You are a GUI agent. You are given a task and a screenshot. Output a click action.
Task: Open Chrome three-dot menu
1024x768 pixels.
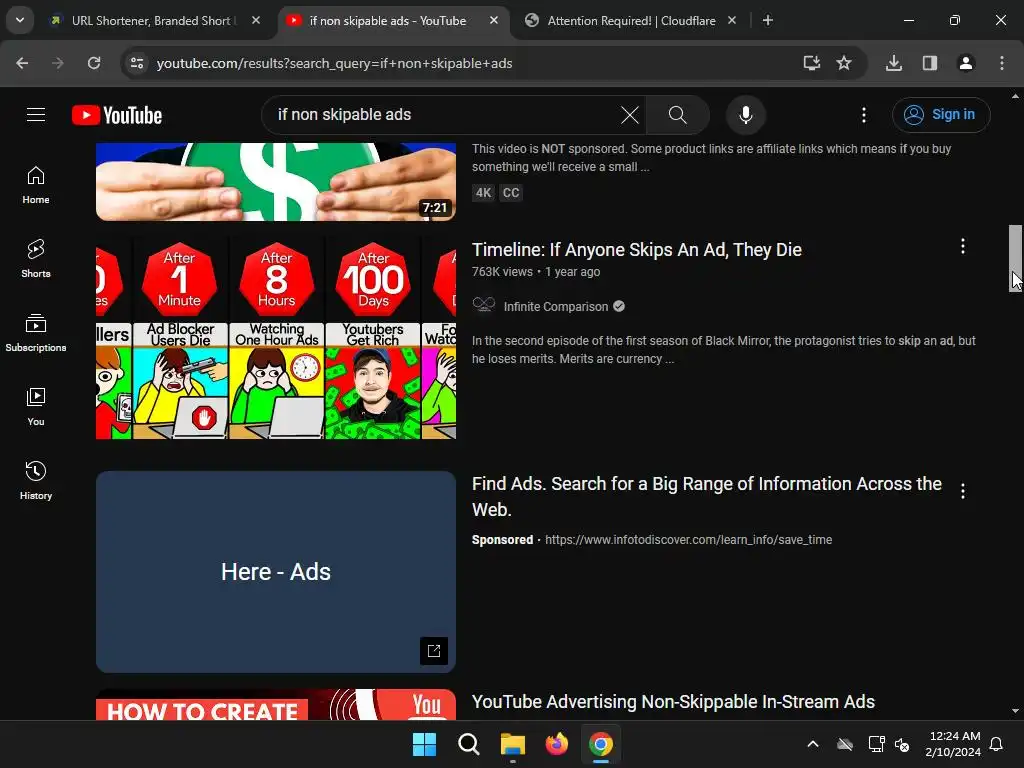[1002, 63]
